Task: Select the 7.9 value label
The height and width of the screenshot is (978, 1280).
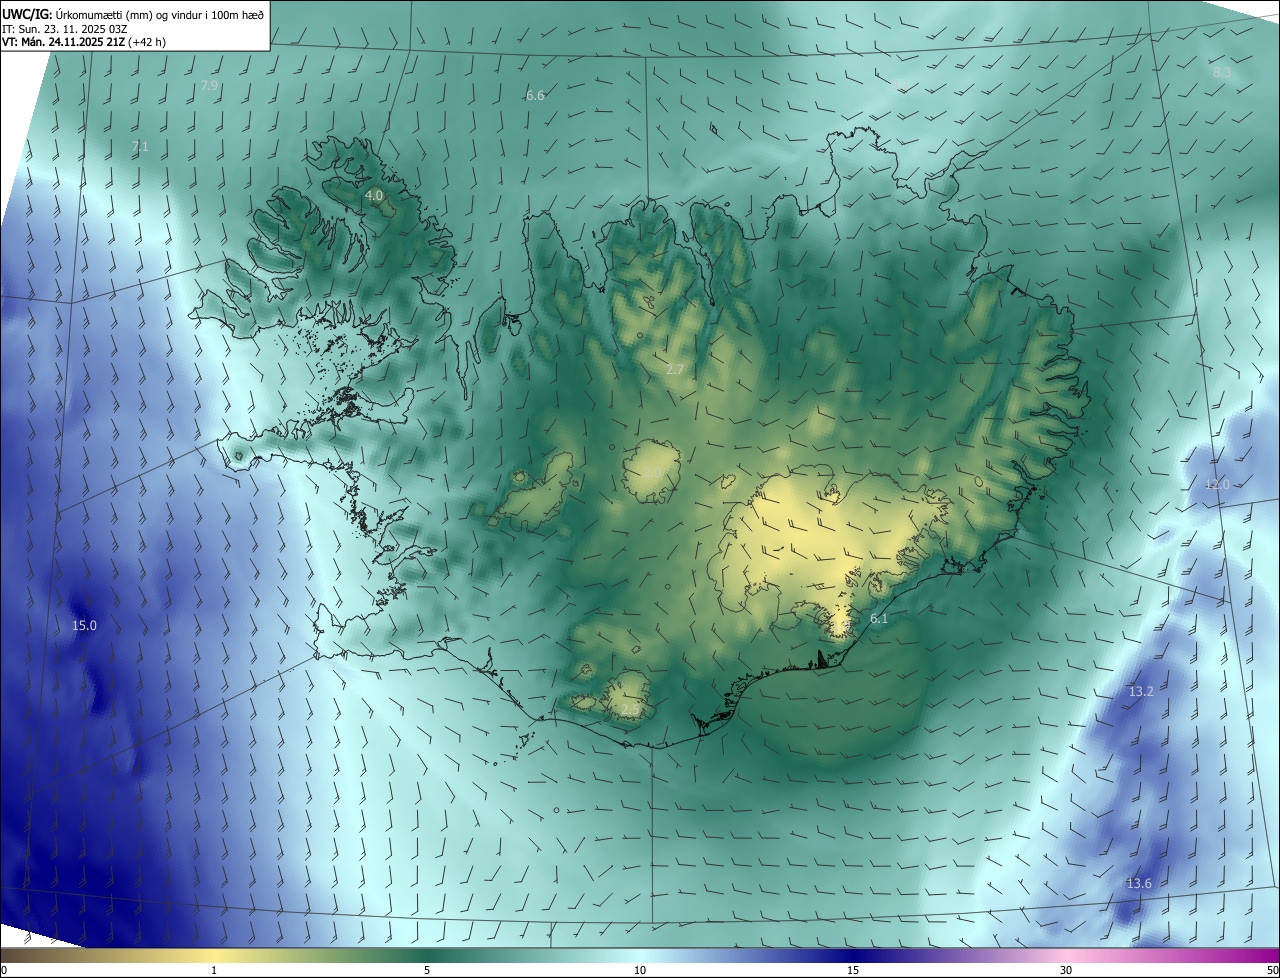Action: tap(209, 86)
